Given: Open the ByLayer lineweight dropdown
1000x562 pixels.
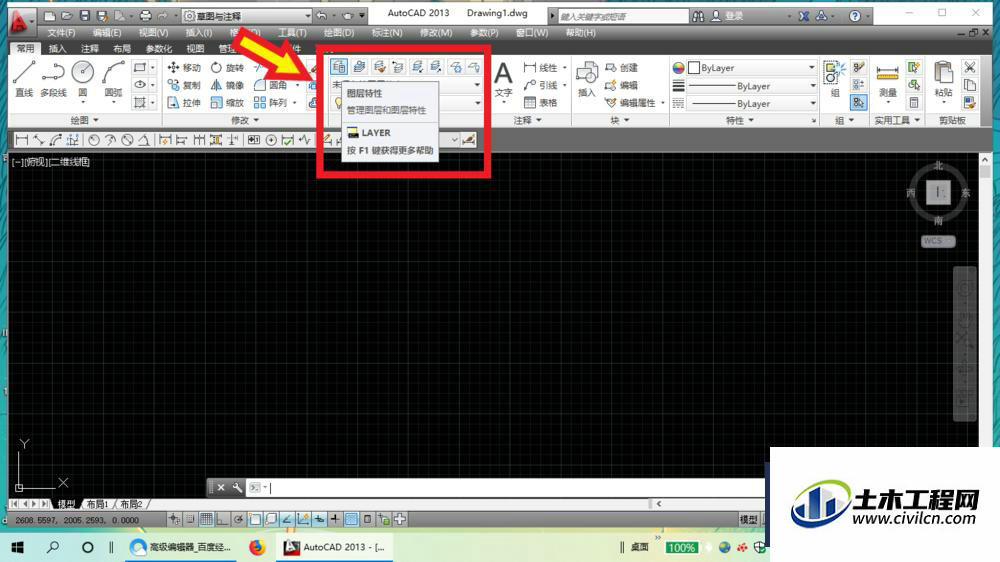Looking at the screenshot, I should click(753, 85).
